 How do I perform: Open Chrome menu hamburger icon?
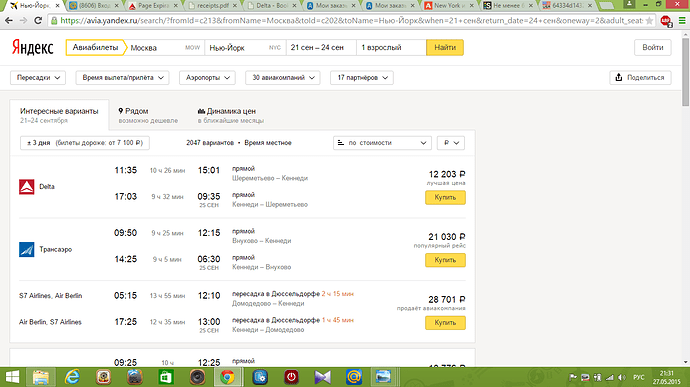[x=682, y=21]
